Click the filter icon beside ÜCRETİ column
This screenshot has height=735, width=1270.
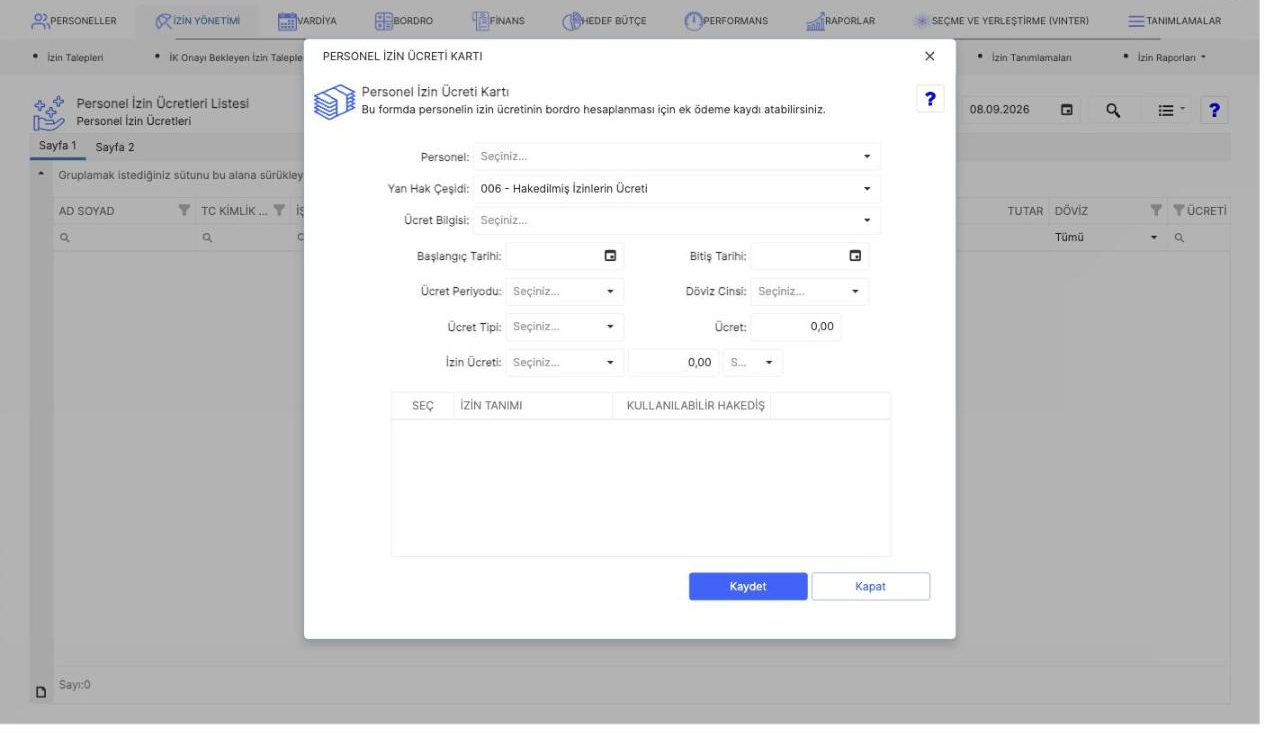(1180, 211)
